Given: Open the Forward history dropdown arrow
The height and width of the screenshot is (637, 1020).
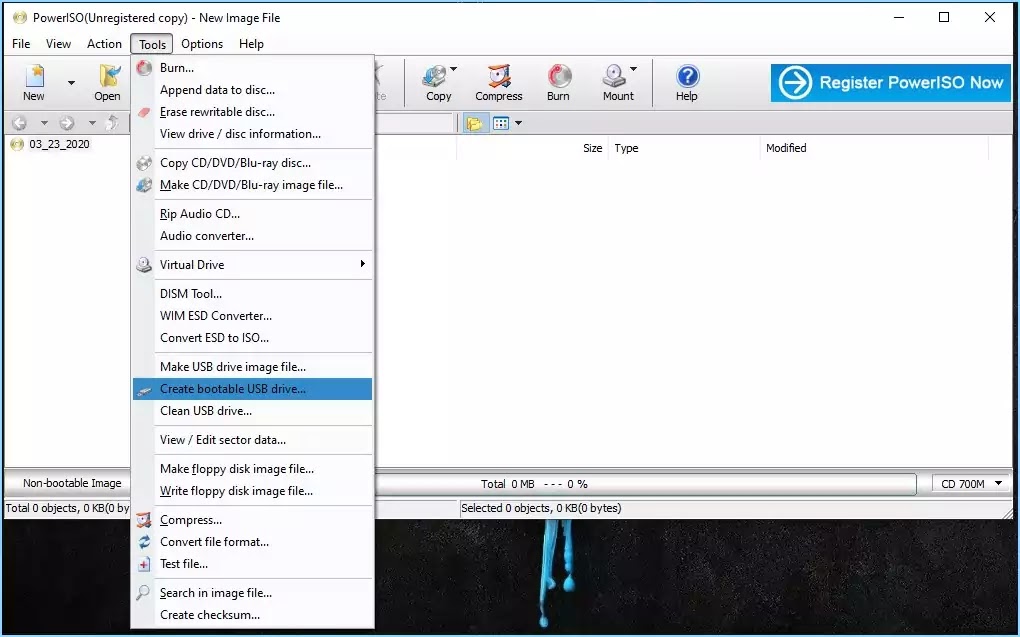Looking at the screenshot, I should point(92,122).
